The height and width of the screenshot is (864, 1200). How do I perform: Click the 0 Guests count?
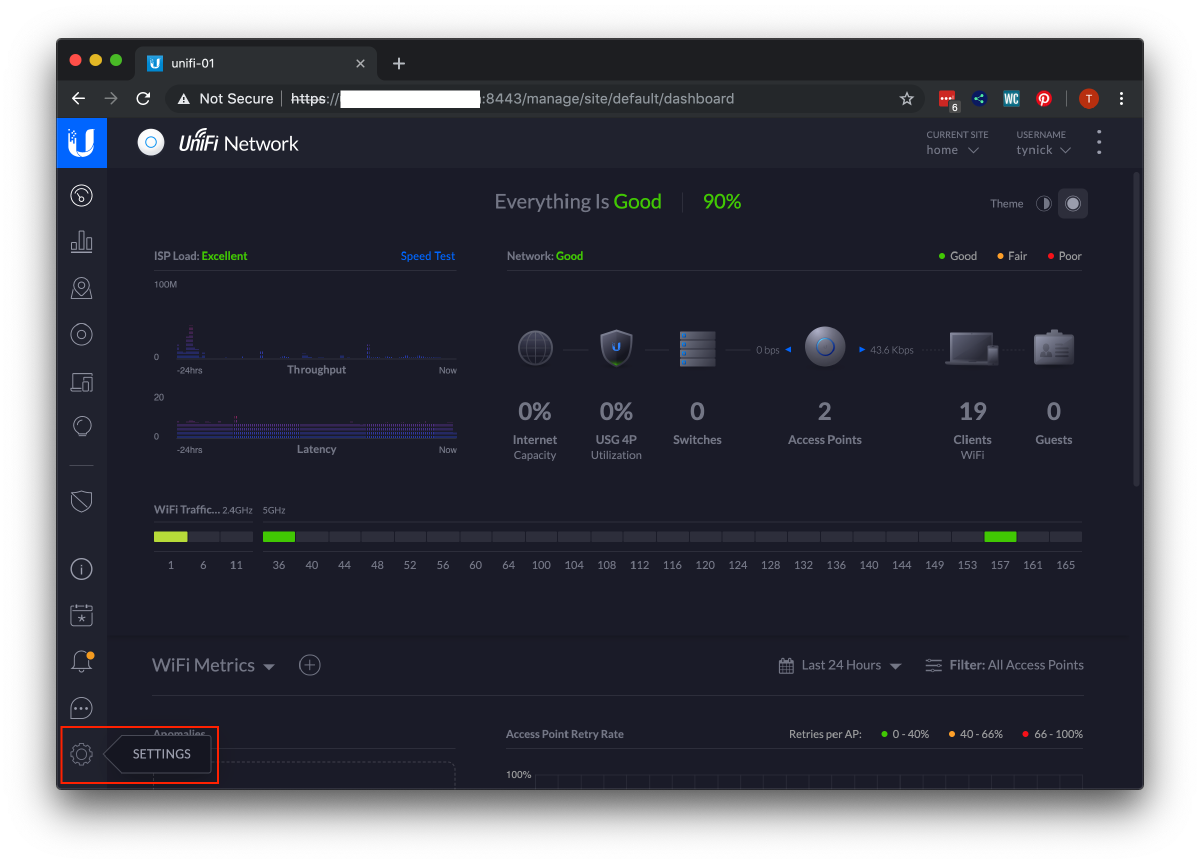pos(1054,411)
